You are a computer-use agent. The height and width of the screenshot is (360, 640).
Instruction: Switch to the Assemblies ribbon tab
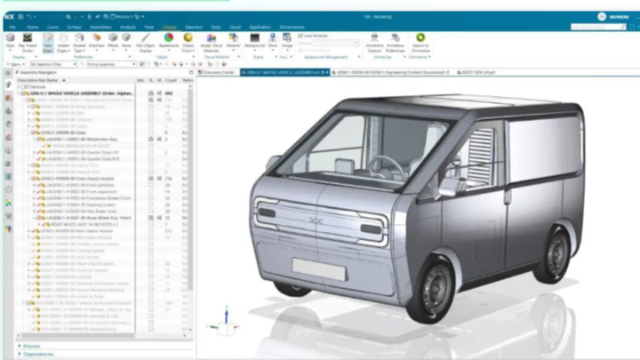tap(100, 27)
